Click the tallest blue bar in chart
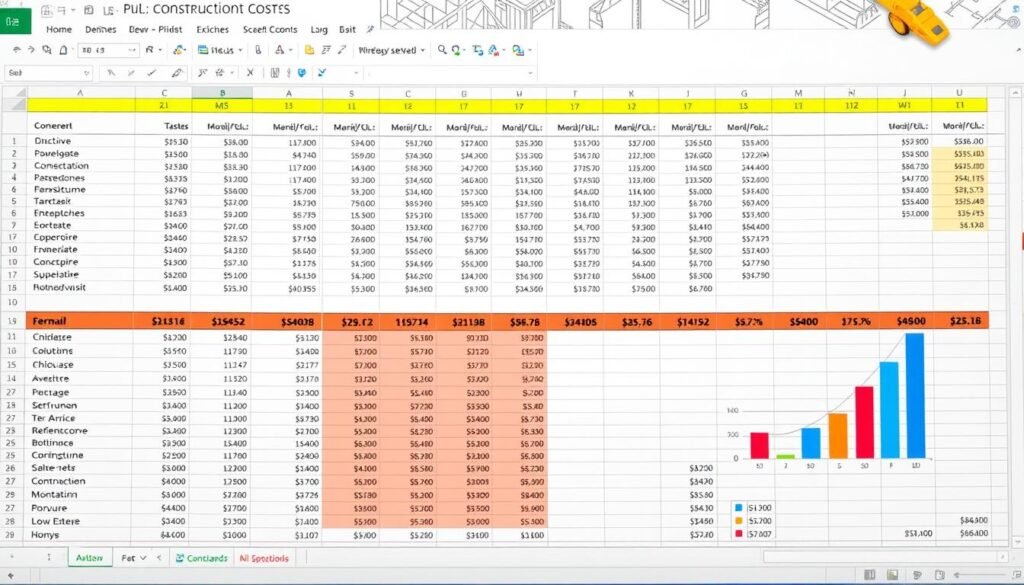Screen dimensions: 1024x585 (914, 396)
